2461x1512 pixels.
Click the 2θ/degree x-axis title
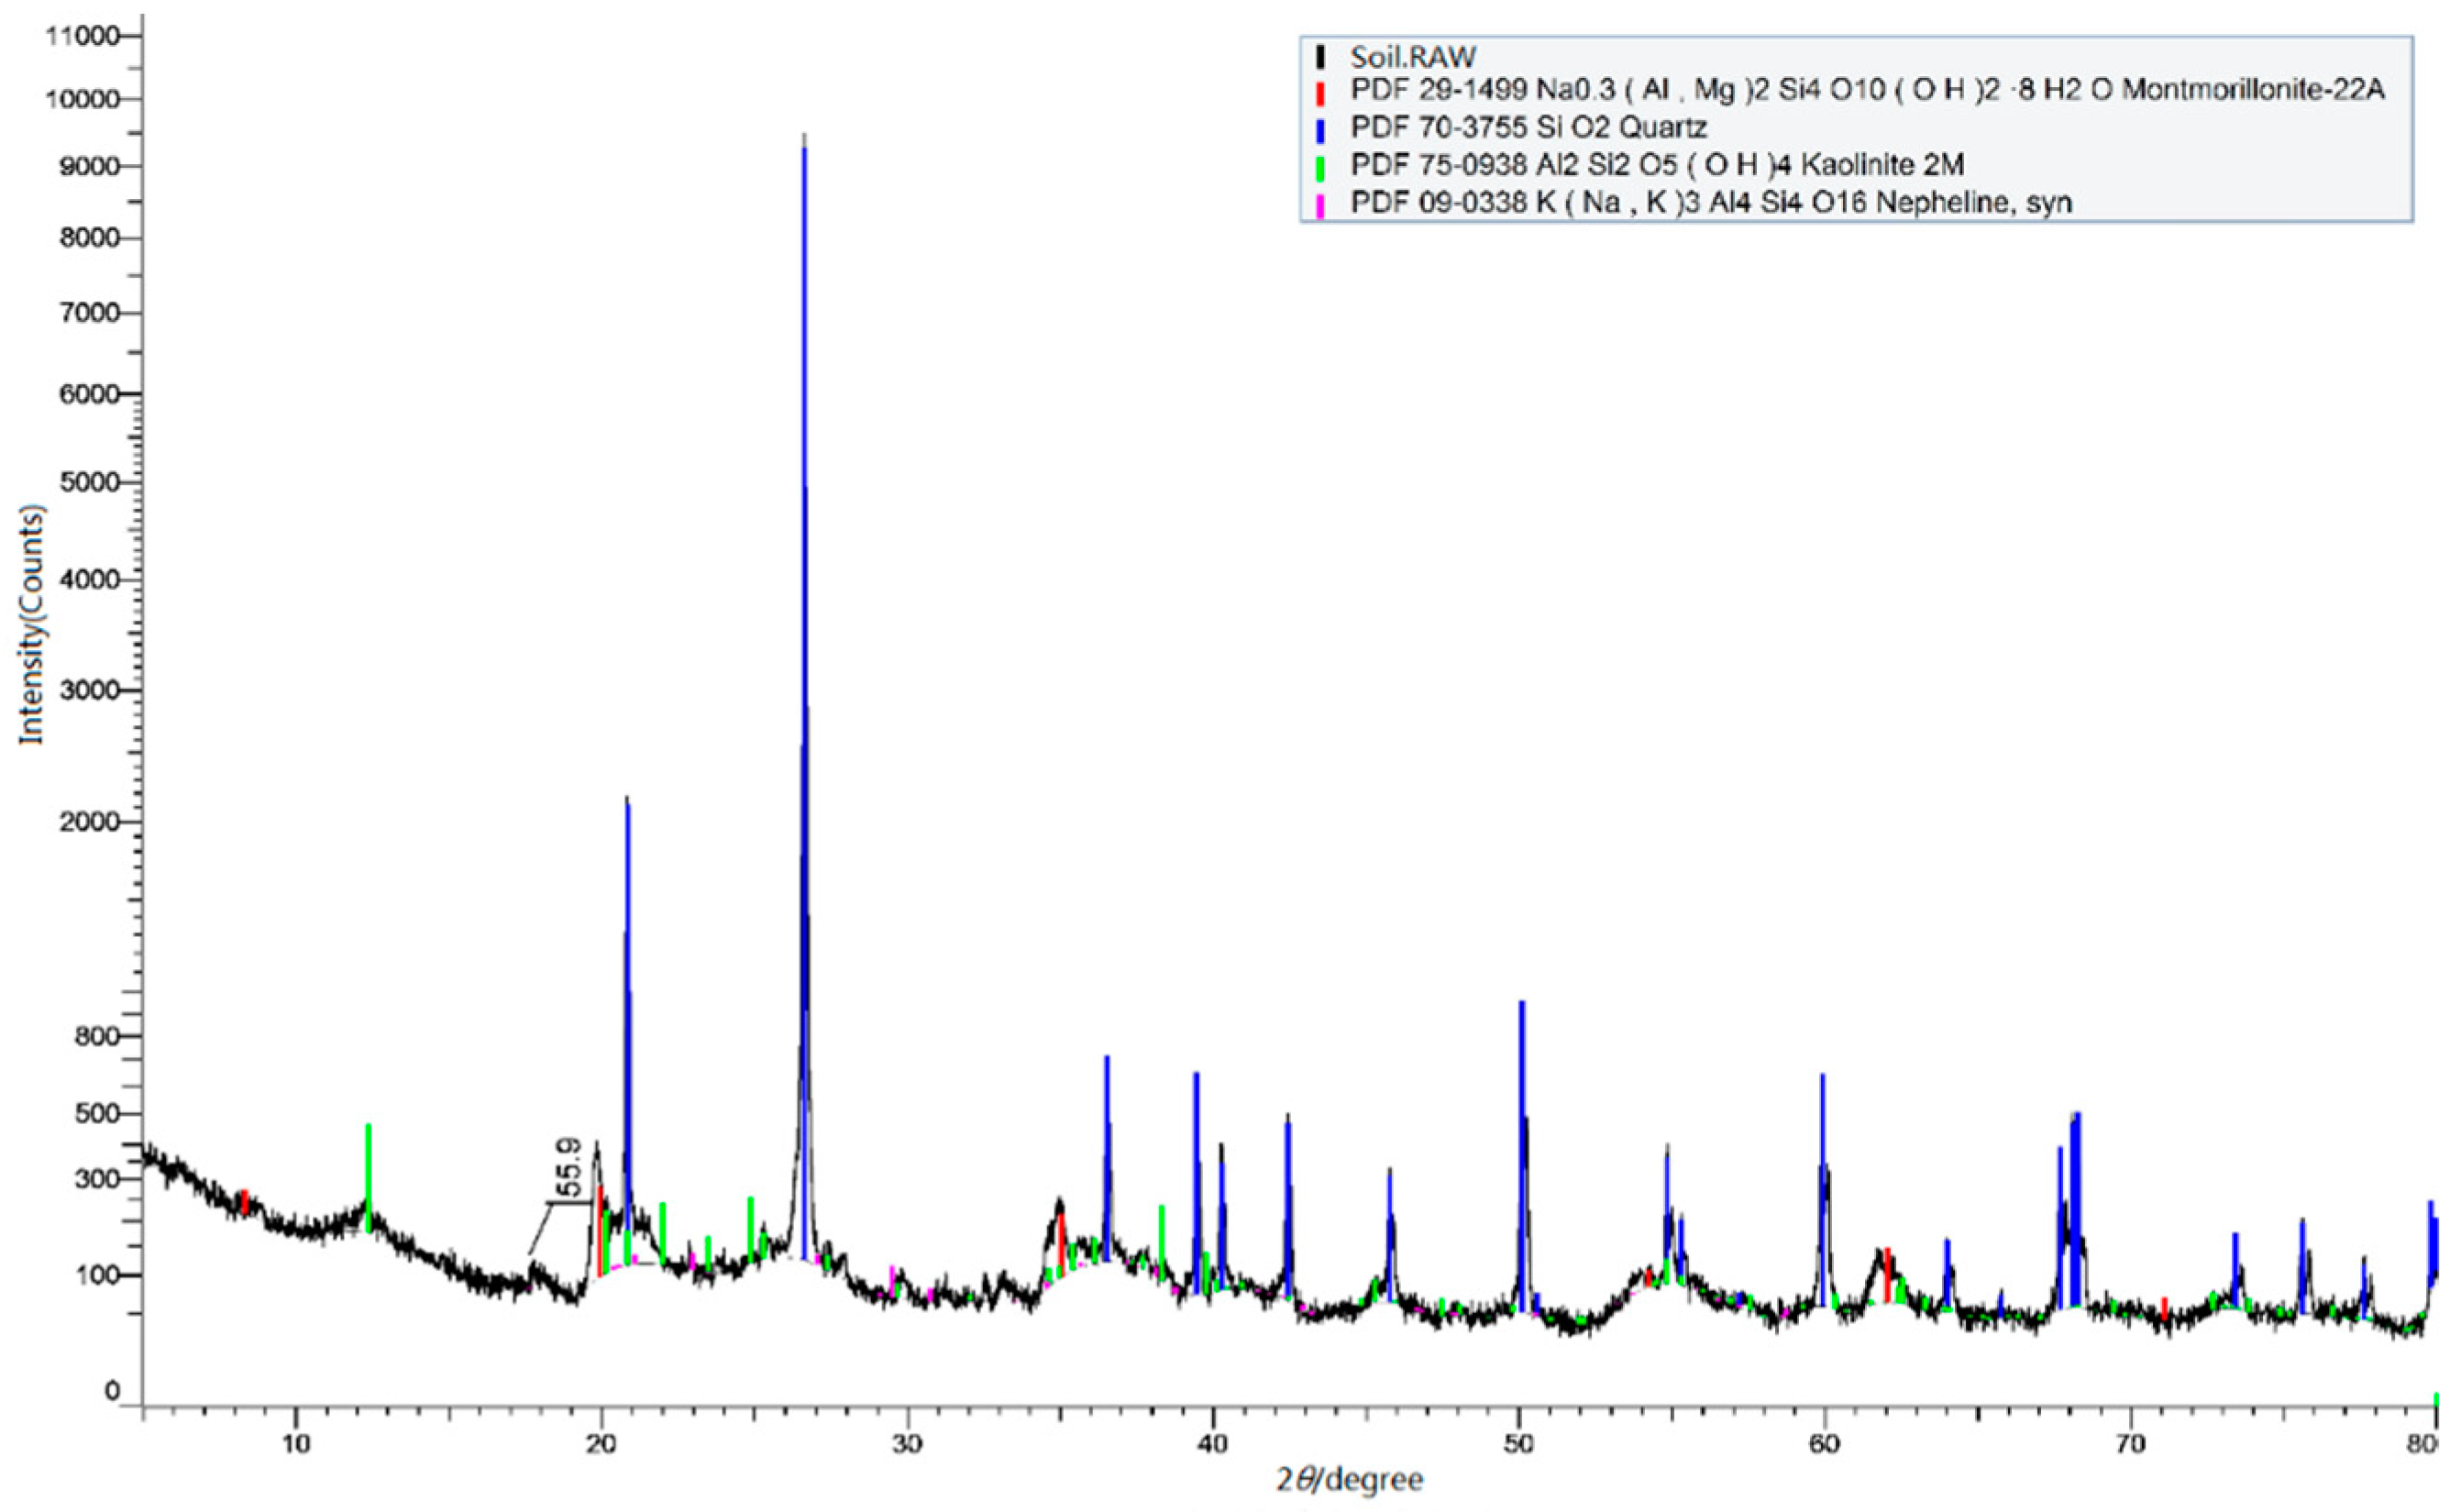[x=1349, y=1480]
